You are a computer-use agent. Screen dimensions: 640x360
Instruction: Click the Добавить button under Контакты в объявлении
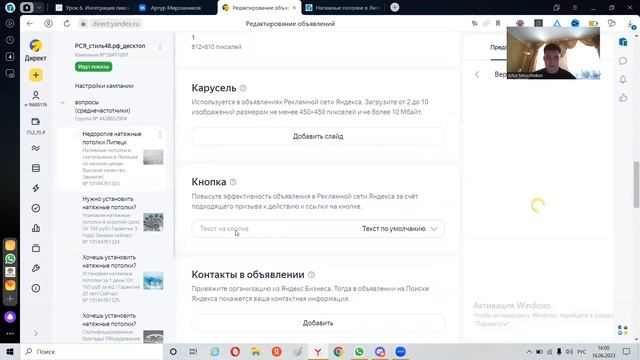(x=318, y=323)
